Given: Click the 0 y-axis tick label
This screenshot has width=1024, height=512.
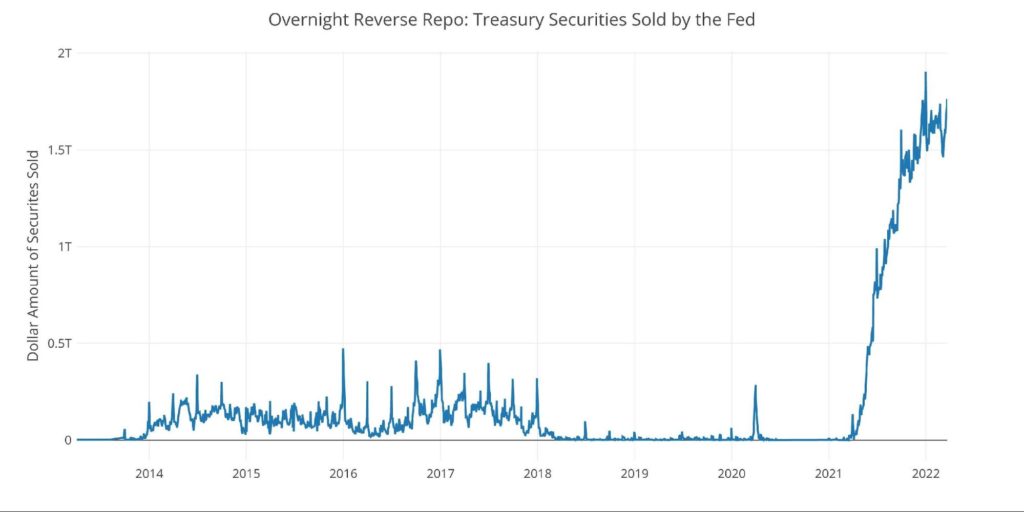Looking at the screenshot, I should [68, 440].
